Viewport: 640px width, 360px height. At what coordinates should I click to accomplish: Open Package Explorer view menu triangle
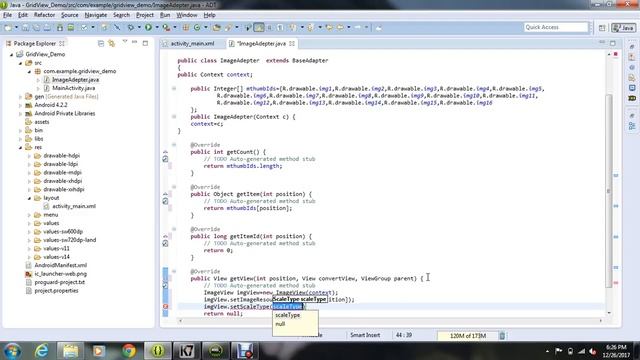pyautogui.click(x=124, y=42)
